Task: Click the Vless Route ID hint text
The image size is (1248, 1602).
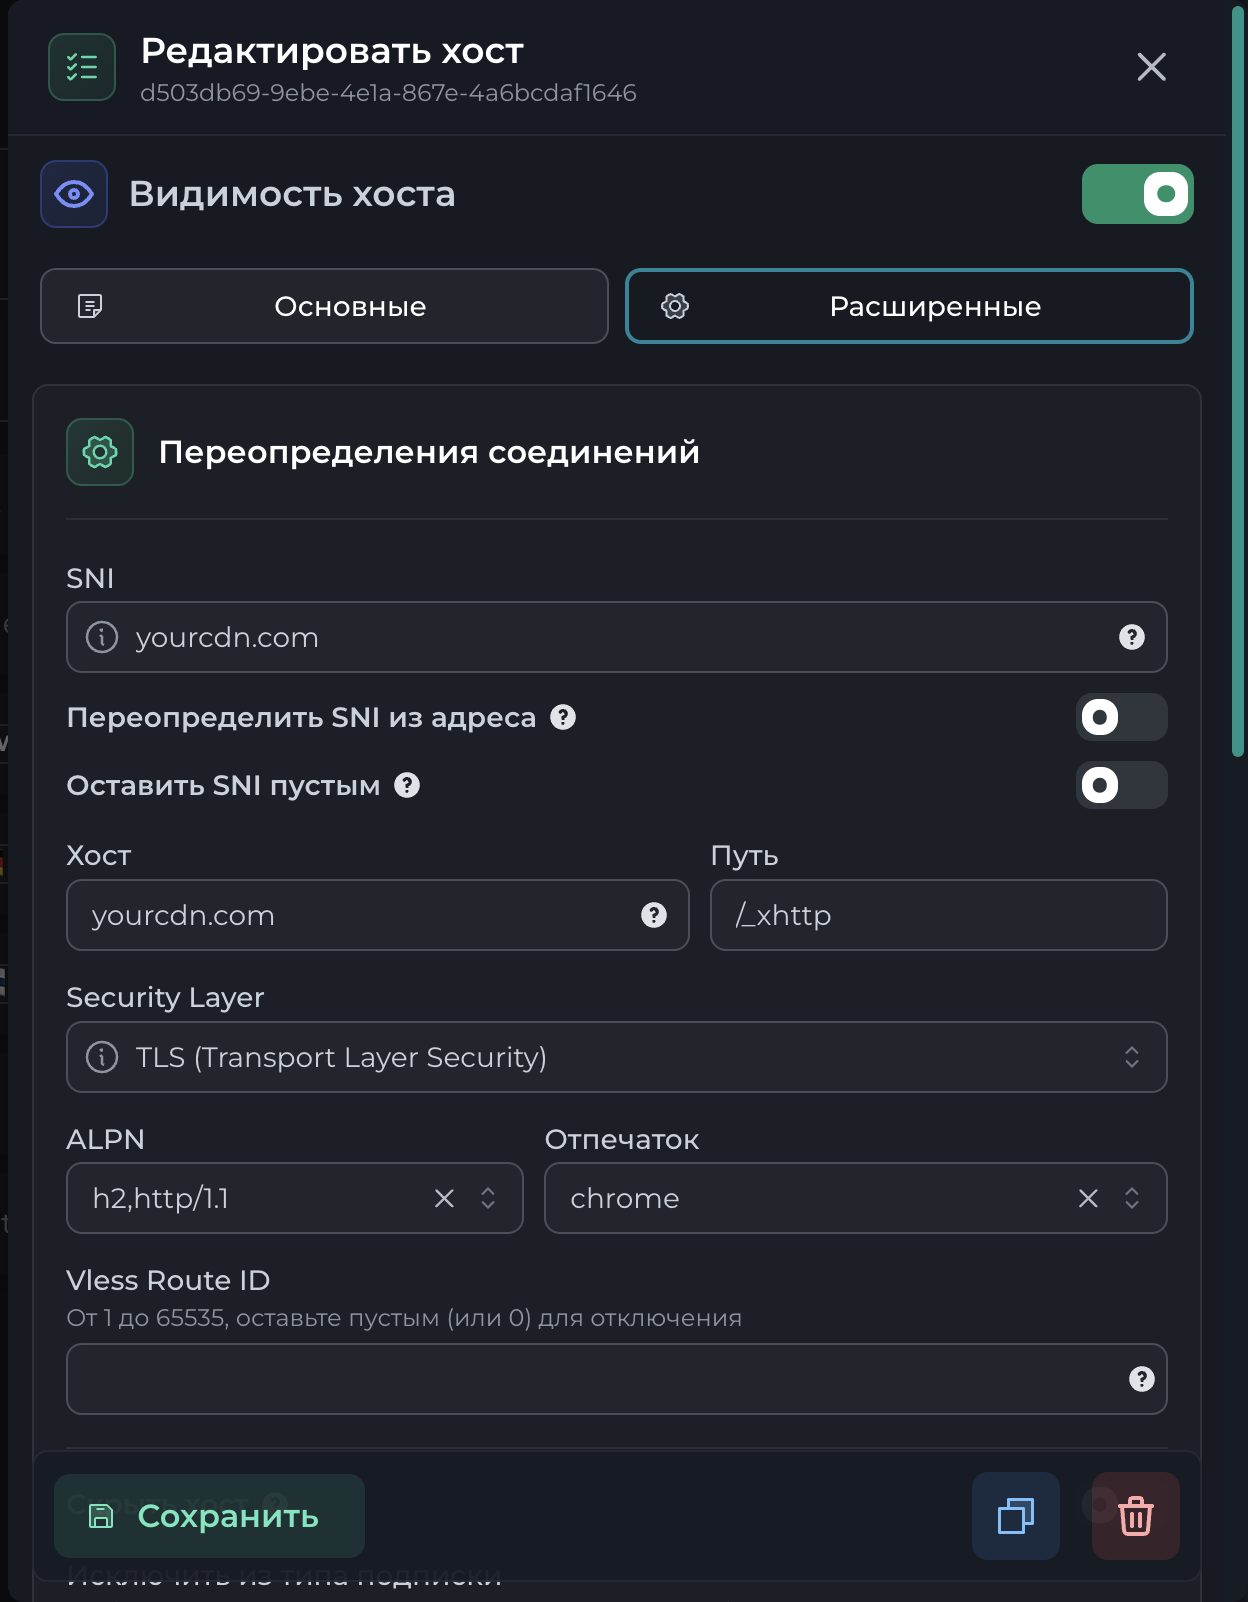Action: click(404, 1318)
